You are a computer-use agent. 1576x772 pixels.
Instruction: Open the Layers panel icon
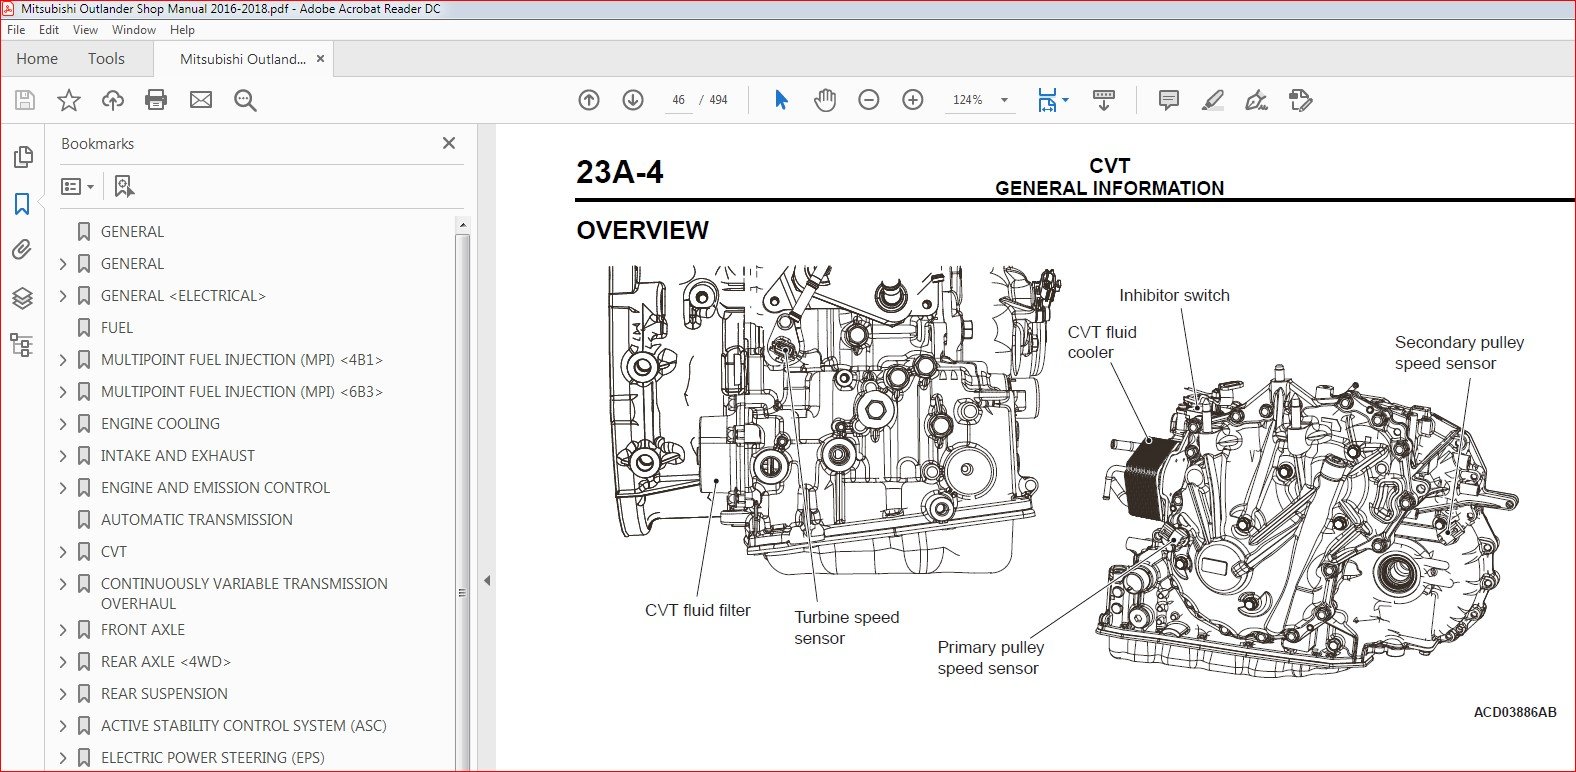[22, 298]
